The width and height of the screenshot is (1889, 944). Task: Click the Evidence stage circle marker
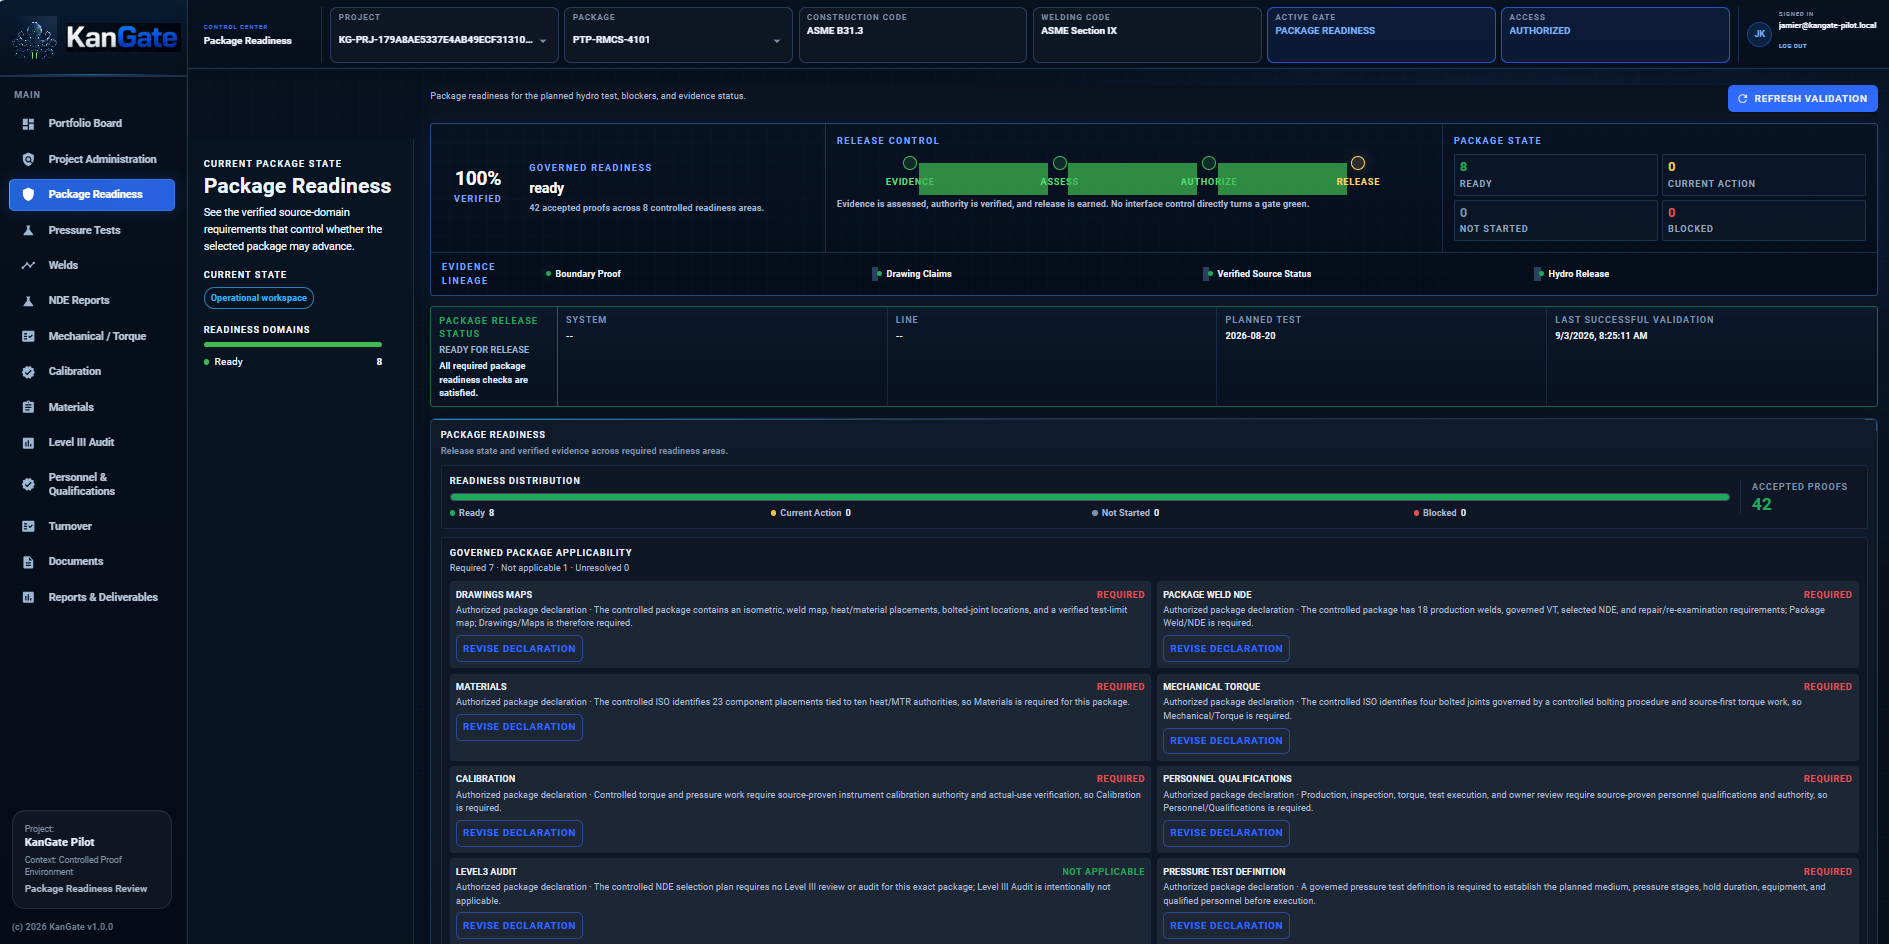(x=910, y=163)
